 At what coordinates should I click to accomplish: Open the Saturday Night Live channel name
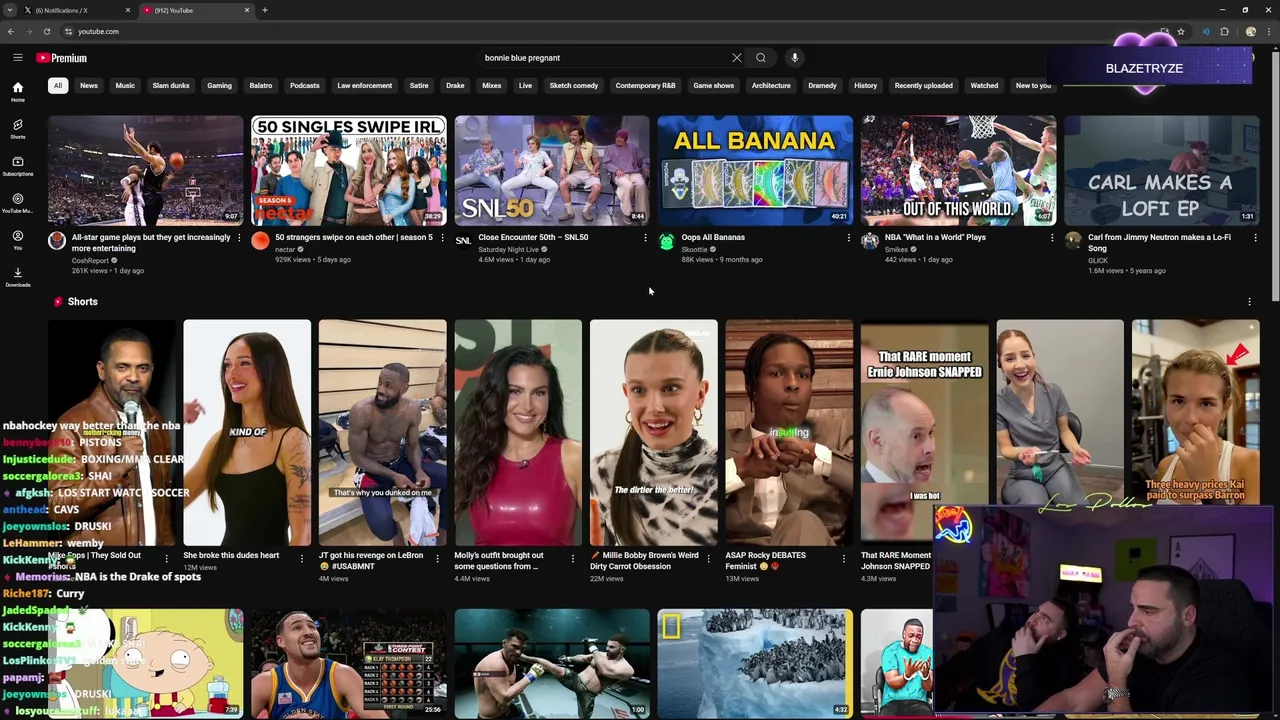508,249
